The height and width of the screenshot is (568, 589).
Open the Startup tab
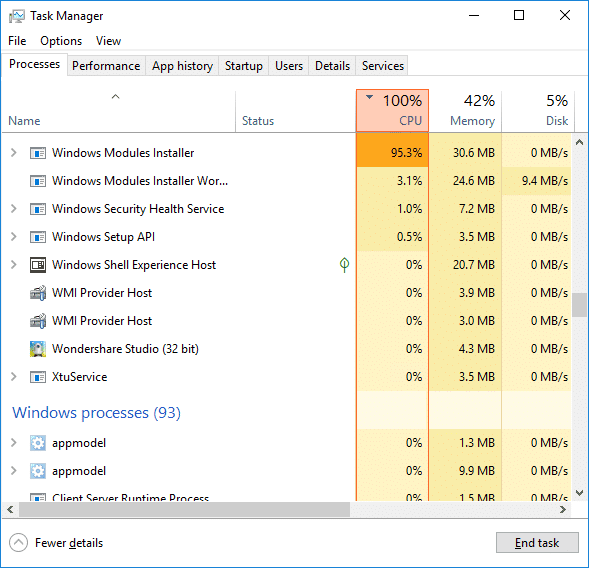click(244, 66)
